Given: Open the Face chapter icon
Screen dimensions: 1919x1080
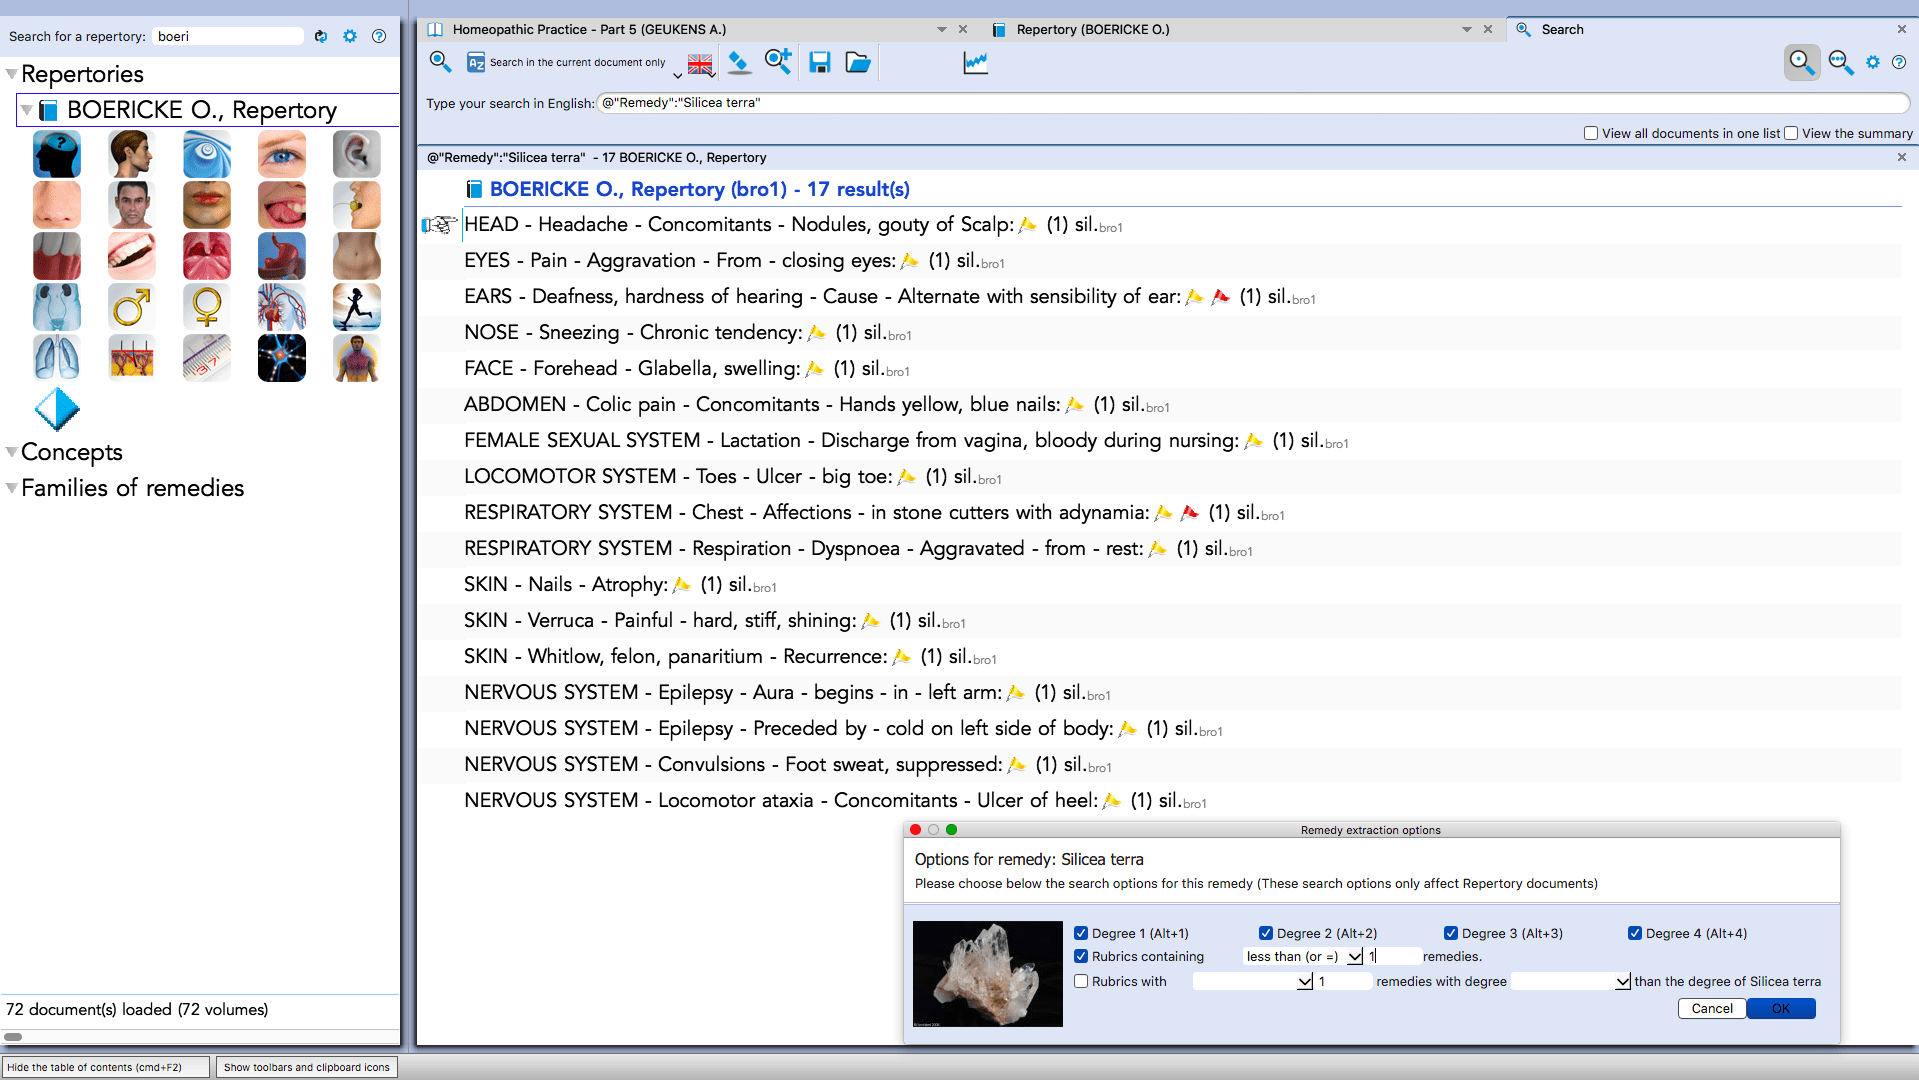Looking at the screenshot, I should (132, 205).
